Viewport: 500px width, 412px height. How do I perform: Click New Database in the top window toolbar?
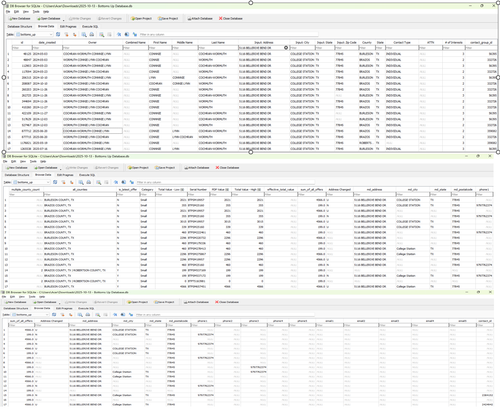coord(20,19)
